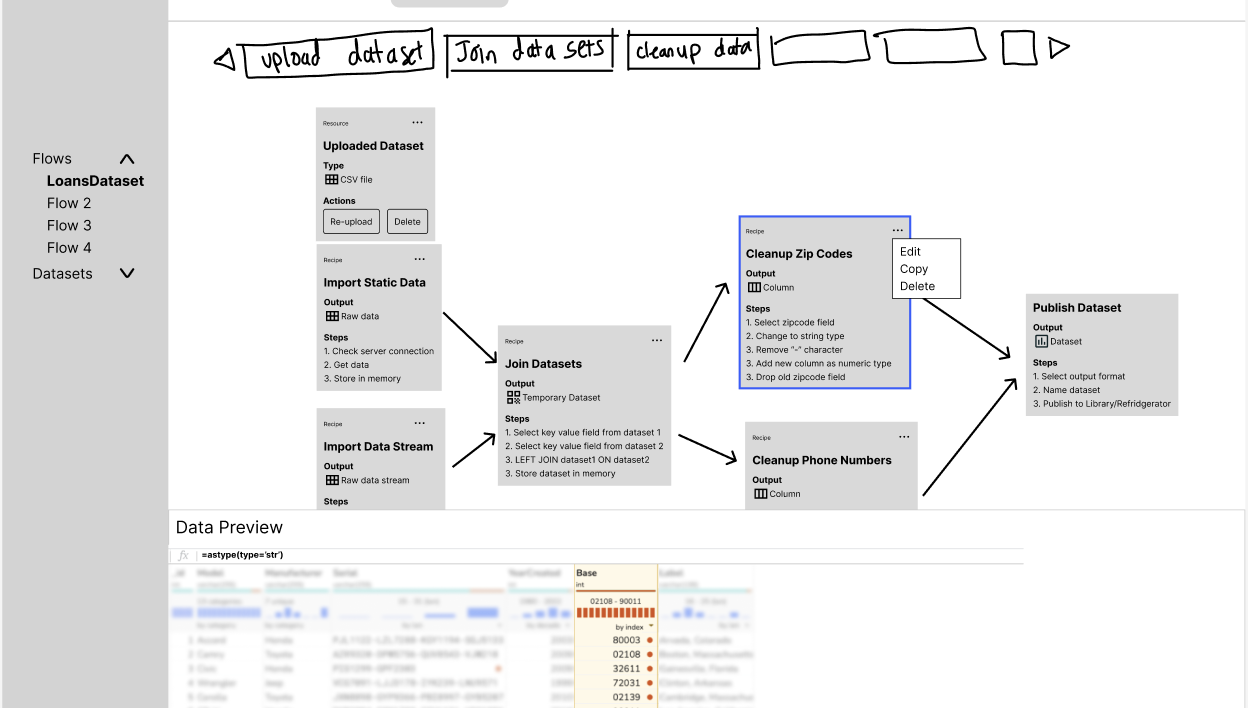
Task: Click the Base column header
Action: point(587,573)
